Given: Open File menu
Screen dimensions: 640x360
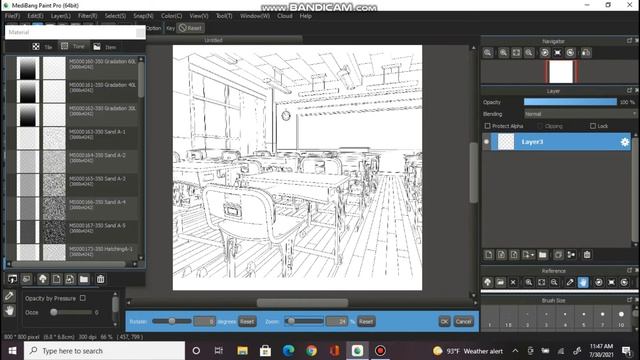Looking at the screenshot, I should point(12,16).
